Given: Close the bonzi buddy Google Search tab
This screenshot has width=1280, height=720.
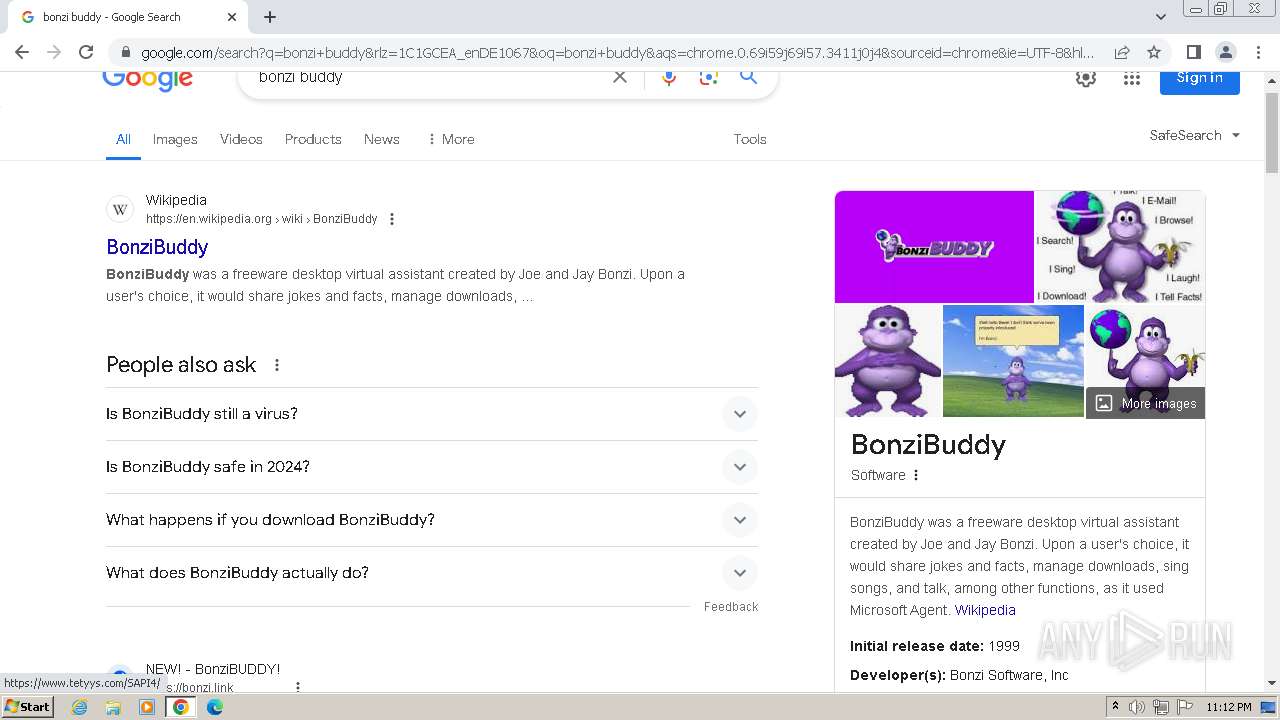Looking at the screenshot, I should (232, 17).
